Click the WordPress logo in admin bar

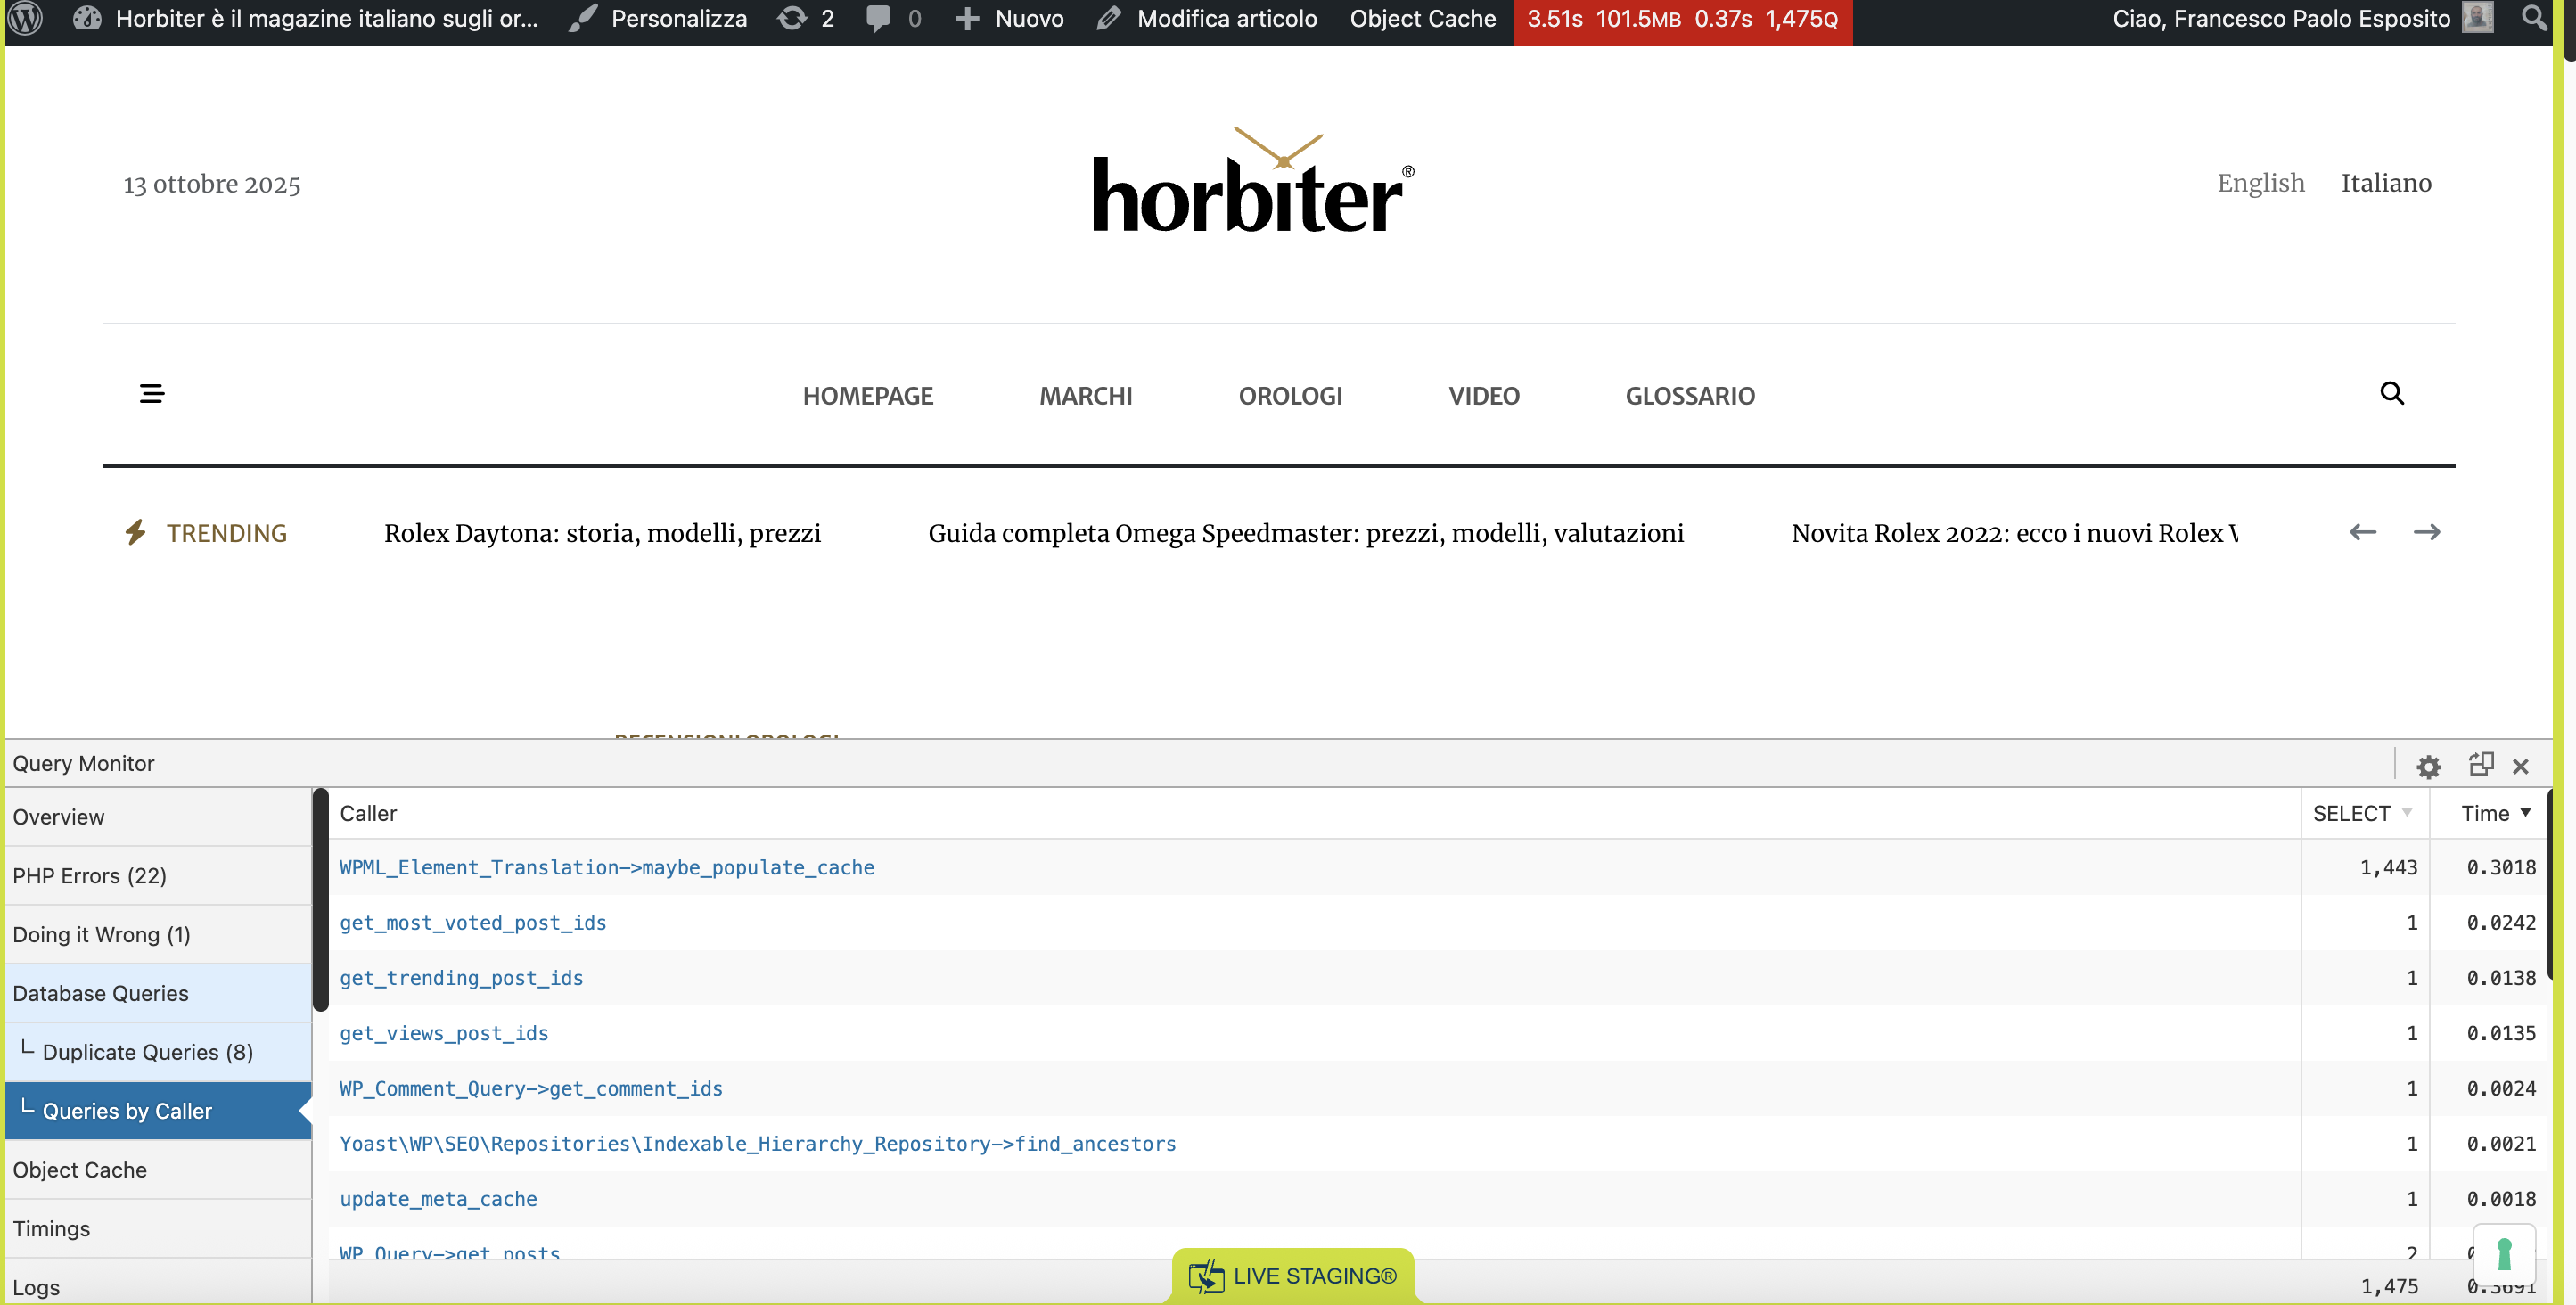(x=26, y=18)
